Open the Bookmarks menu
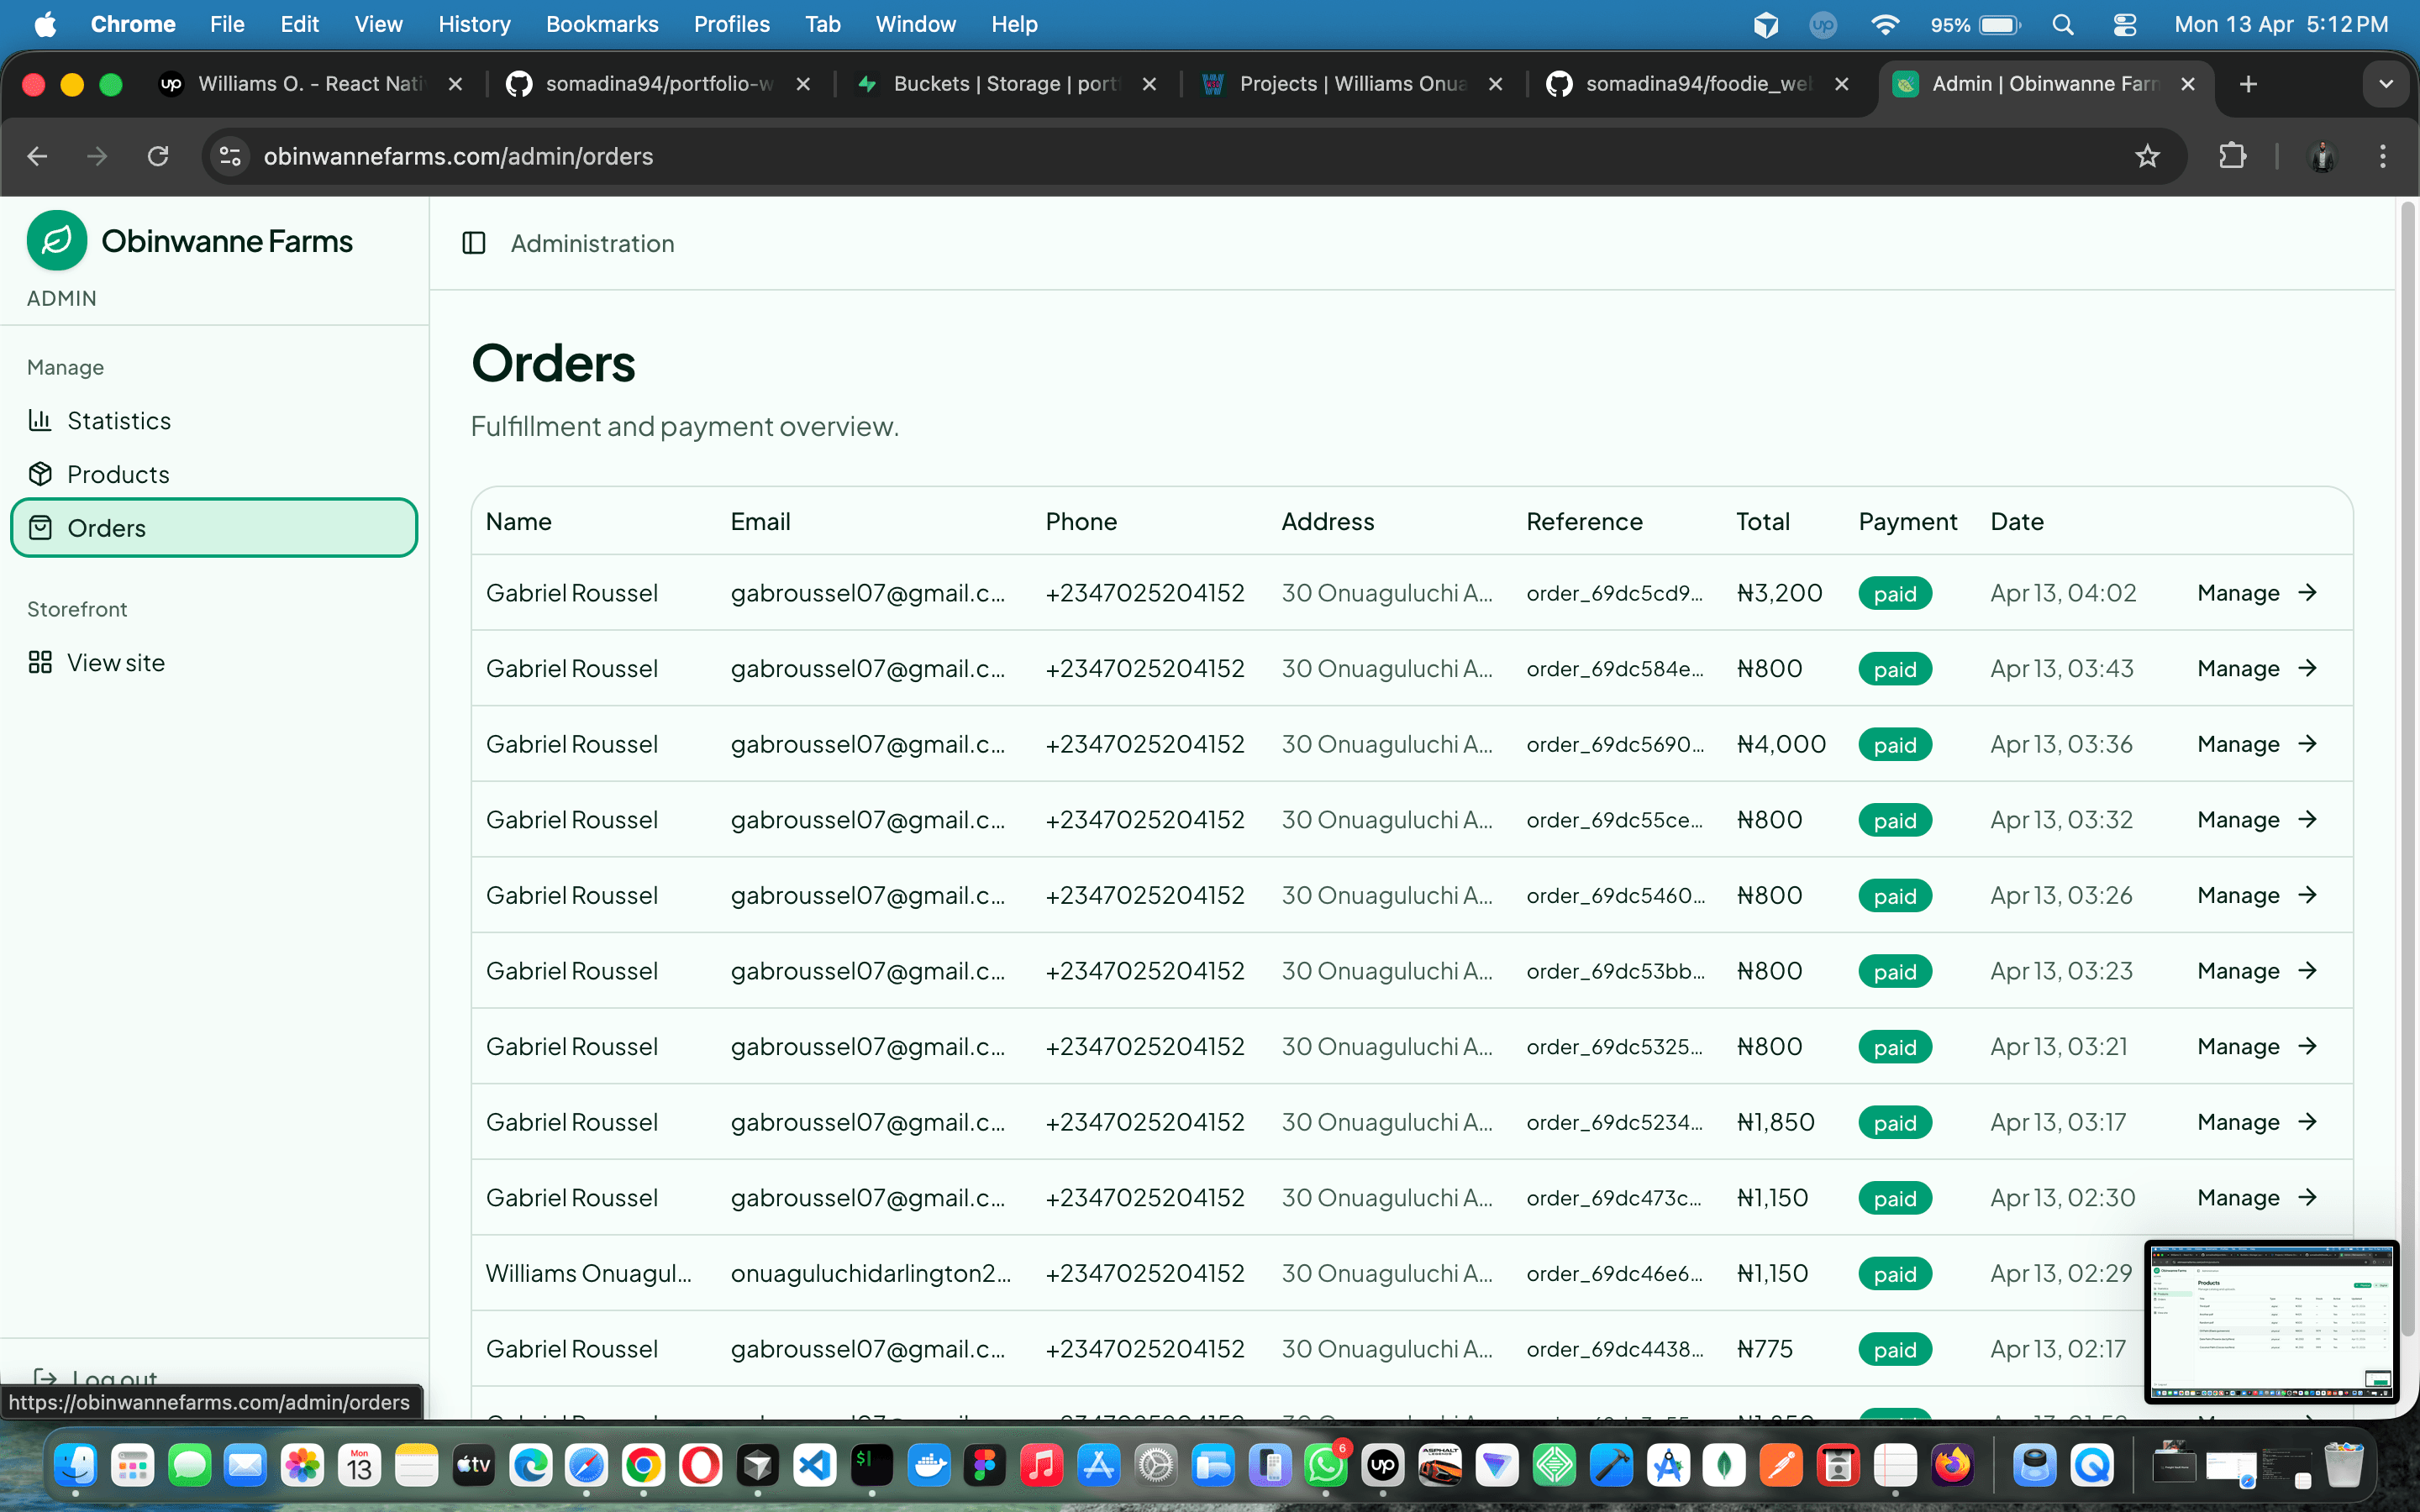 602,24
